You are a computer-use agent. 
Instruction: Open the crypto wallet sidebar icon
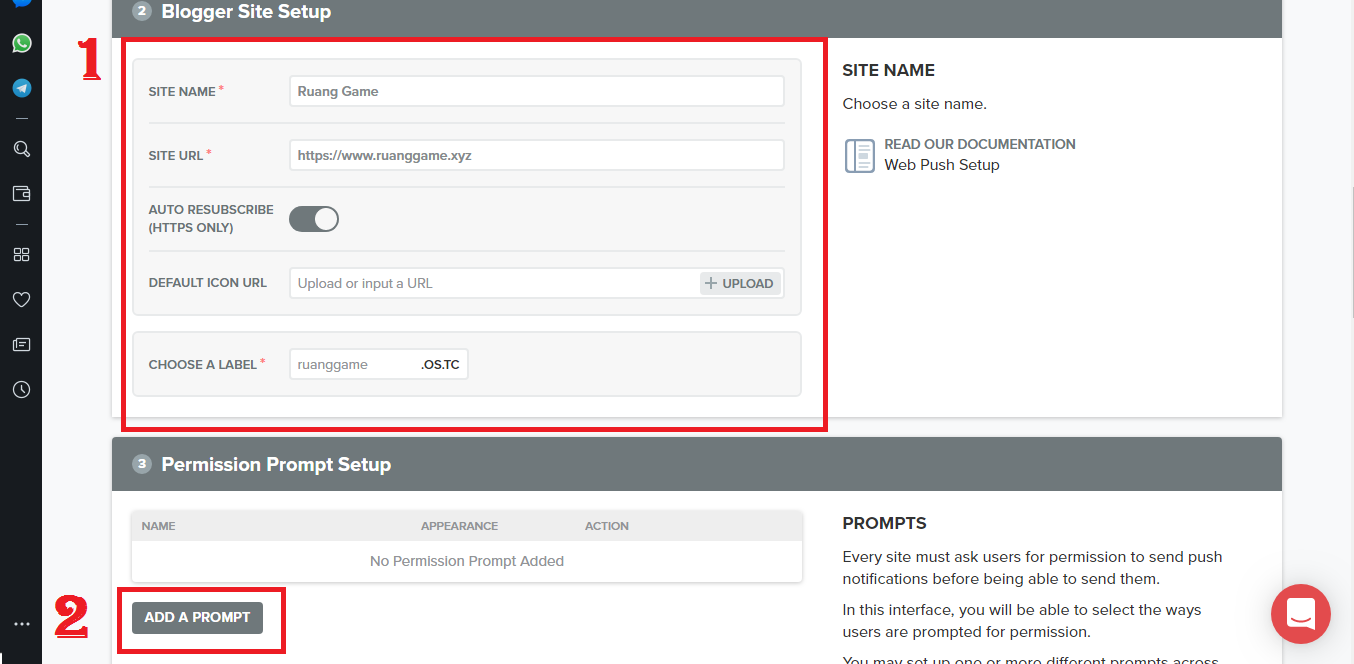(21, 193)
